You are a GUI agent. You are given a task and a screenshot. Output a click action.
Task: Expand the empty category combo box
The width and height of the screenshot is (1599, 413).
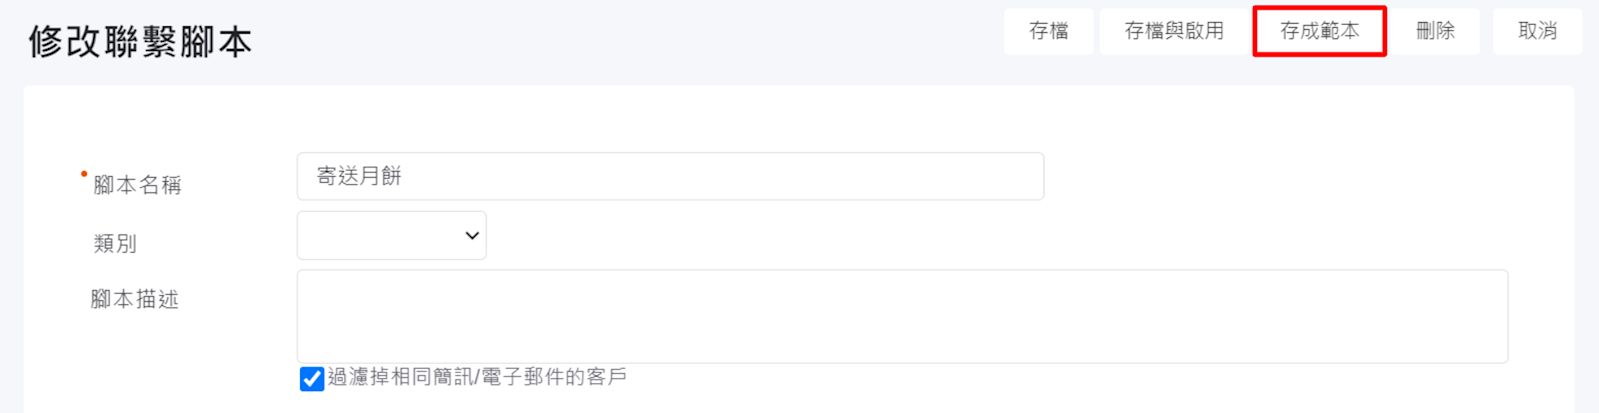391,235
